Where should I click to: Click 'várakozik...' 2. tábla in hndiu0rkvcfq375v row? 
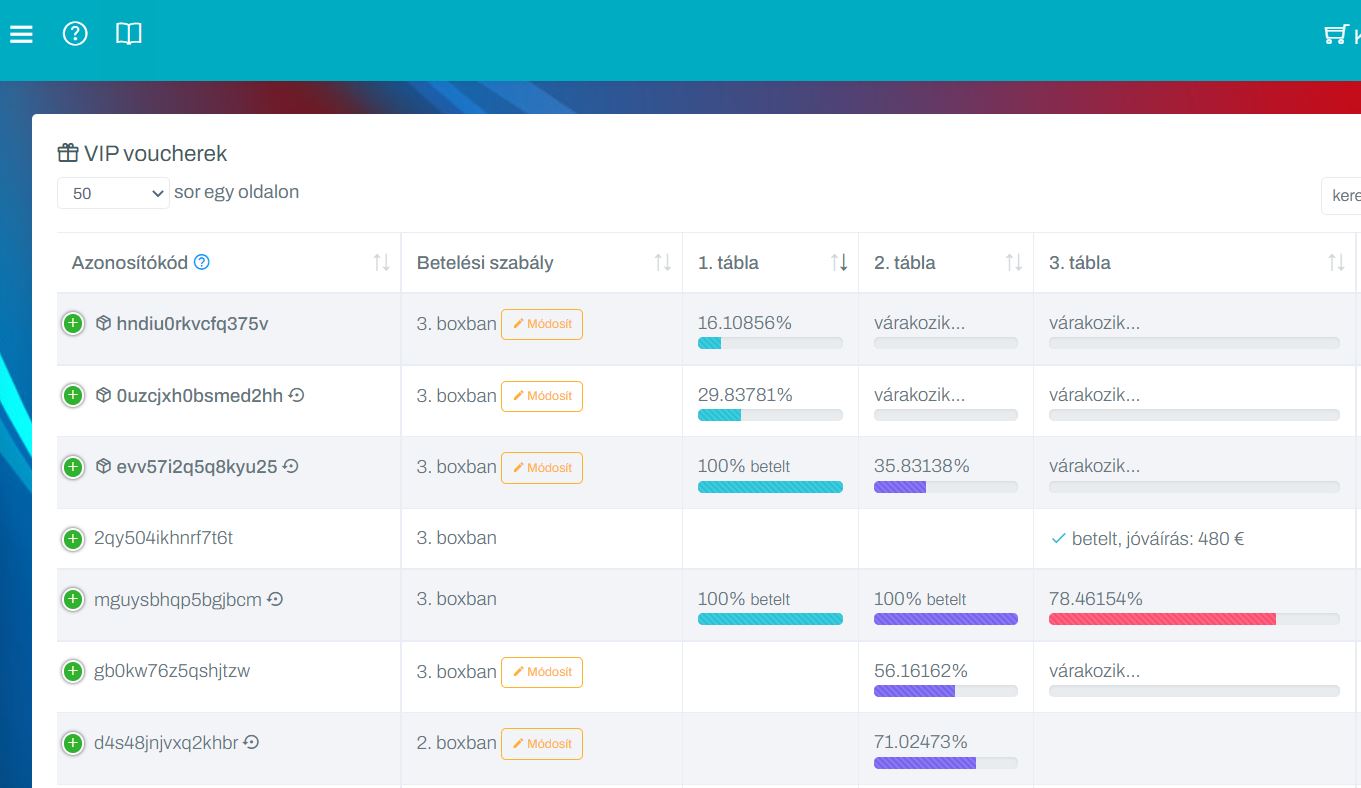click(920, 323)
